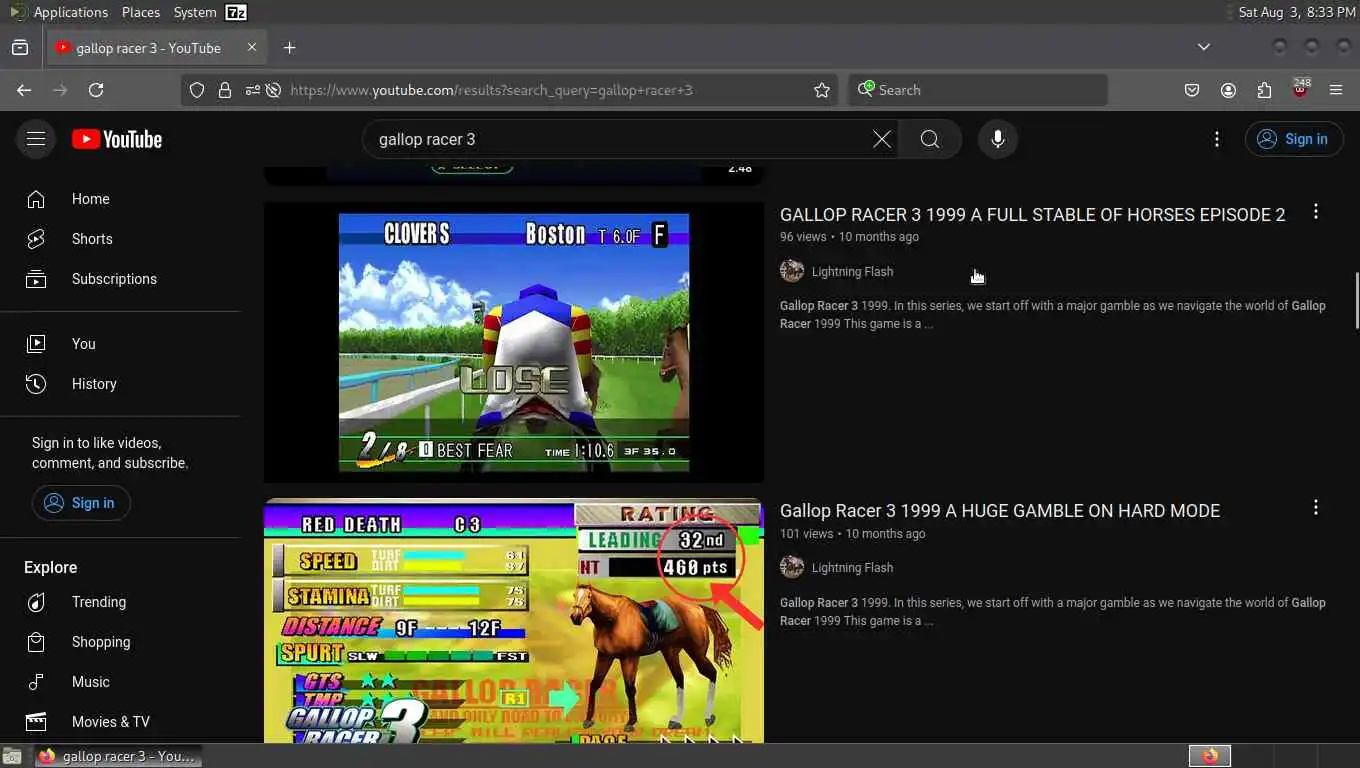Viewport: 1360px width, 768px height.
Task: Expand the list all tabs dropdown
Action: point(1204,47)
